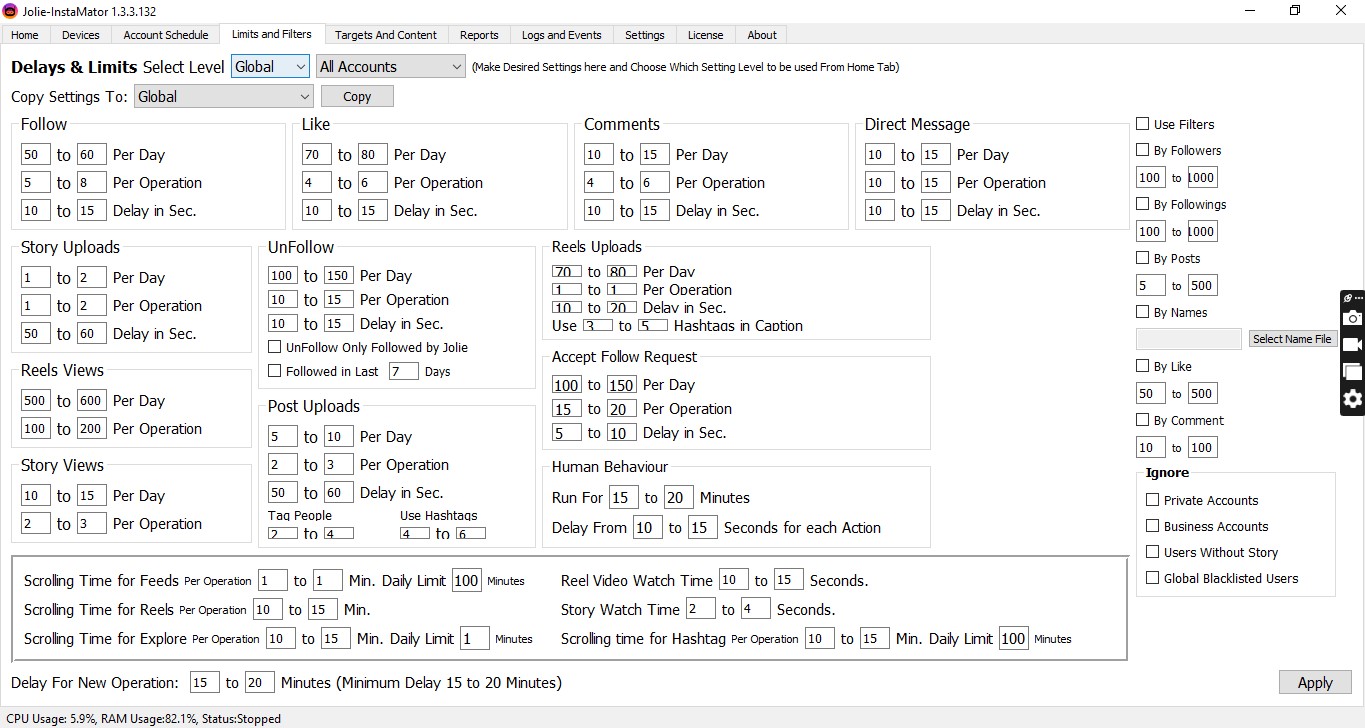
Task: Open the Select Level Global dropdown
Action: pyautogui.click(x=270, y=67)
